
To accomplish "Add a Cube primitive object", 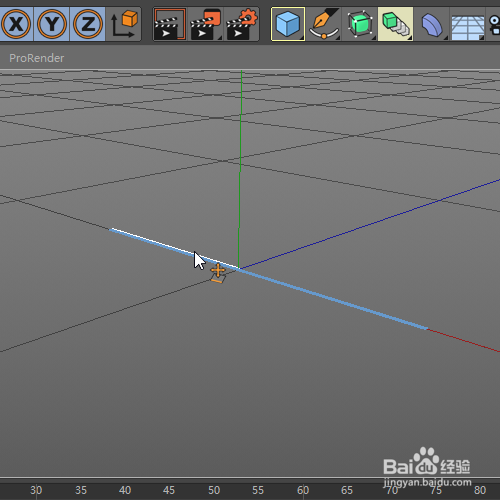I will click(288, 24).
